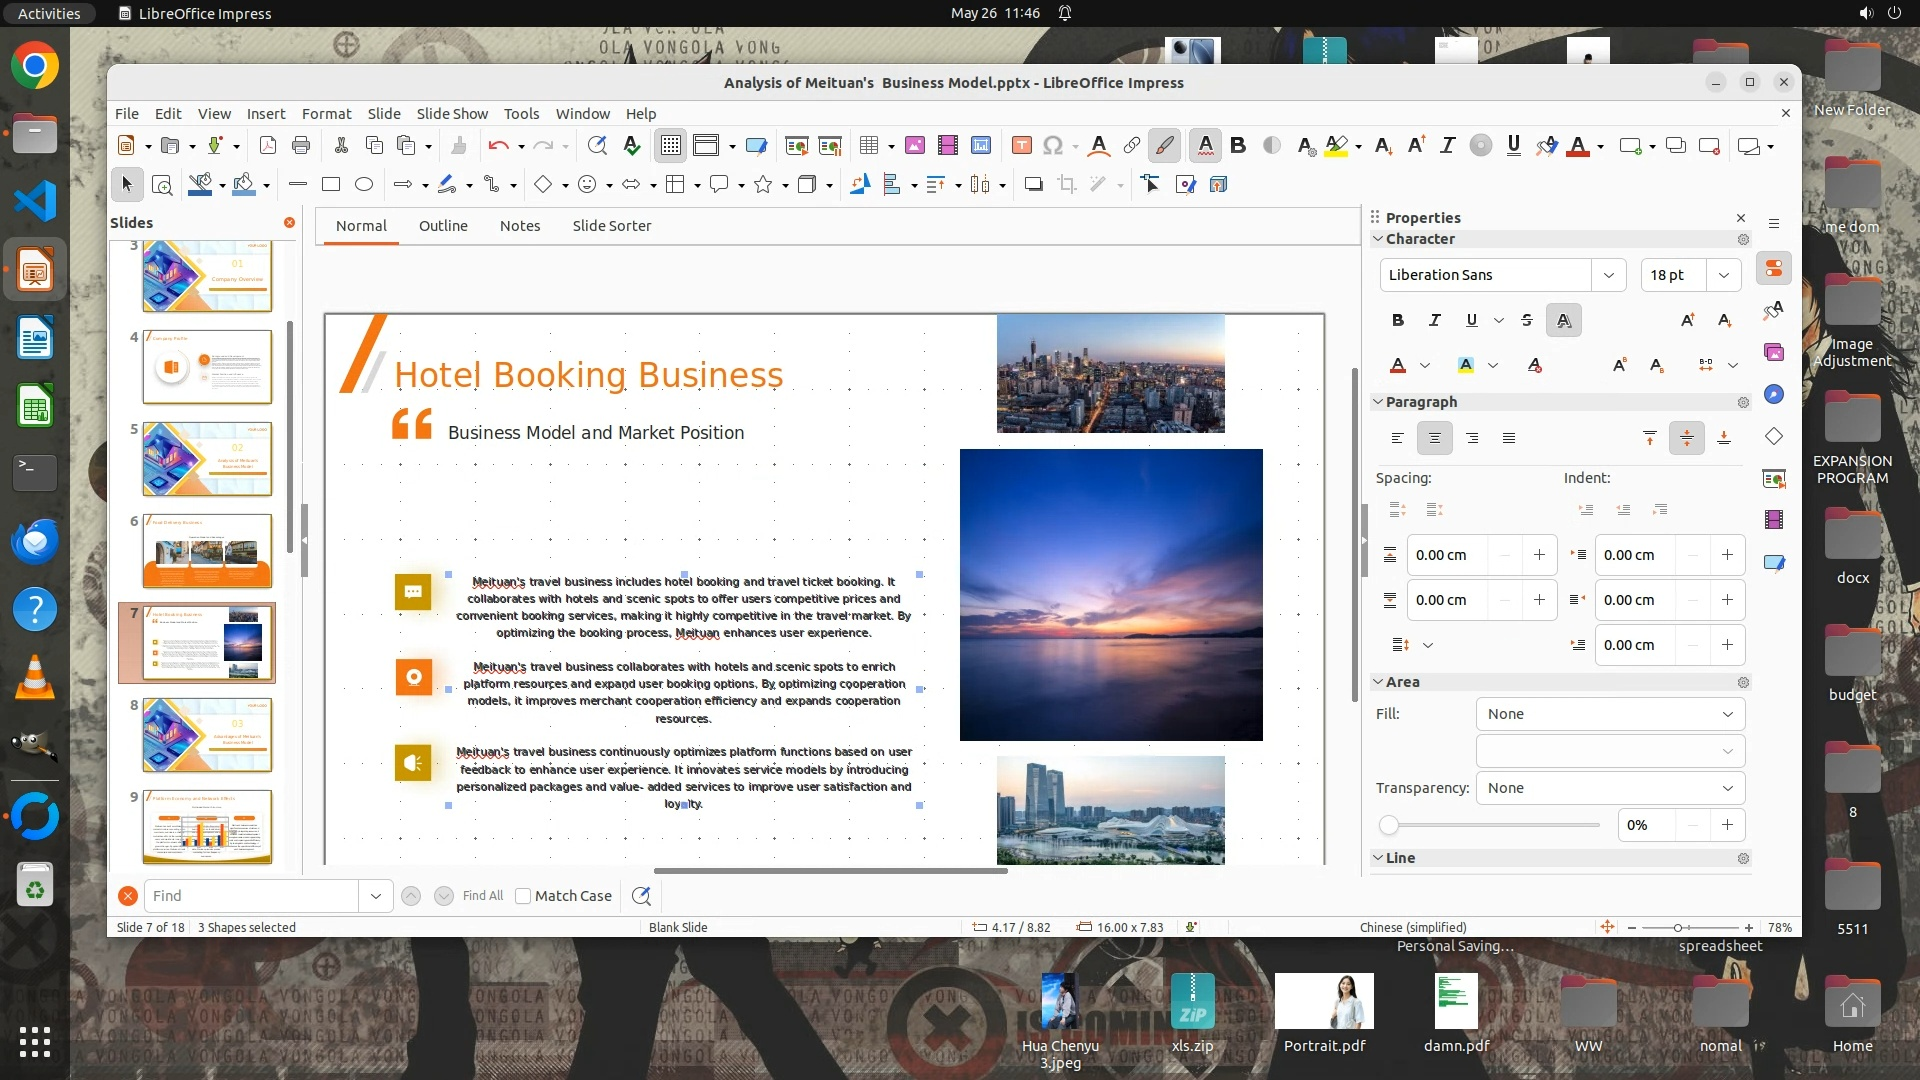The height and width of the screenshot is (1080, 1920).
Task: Switch to the Slide Sorter tab
Action: [611, 226]
